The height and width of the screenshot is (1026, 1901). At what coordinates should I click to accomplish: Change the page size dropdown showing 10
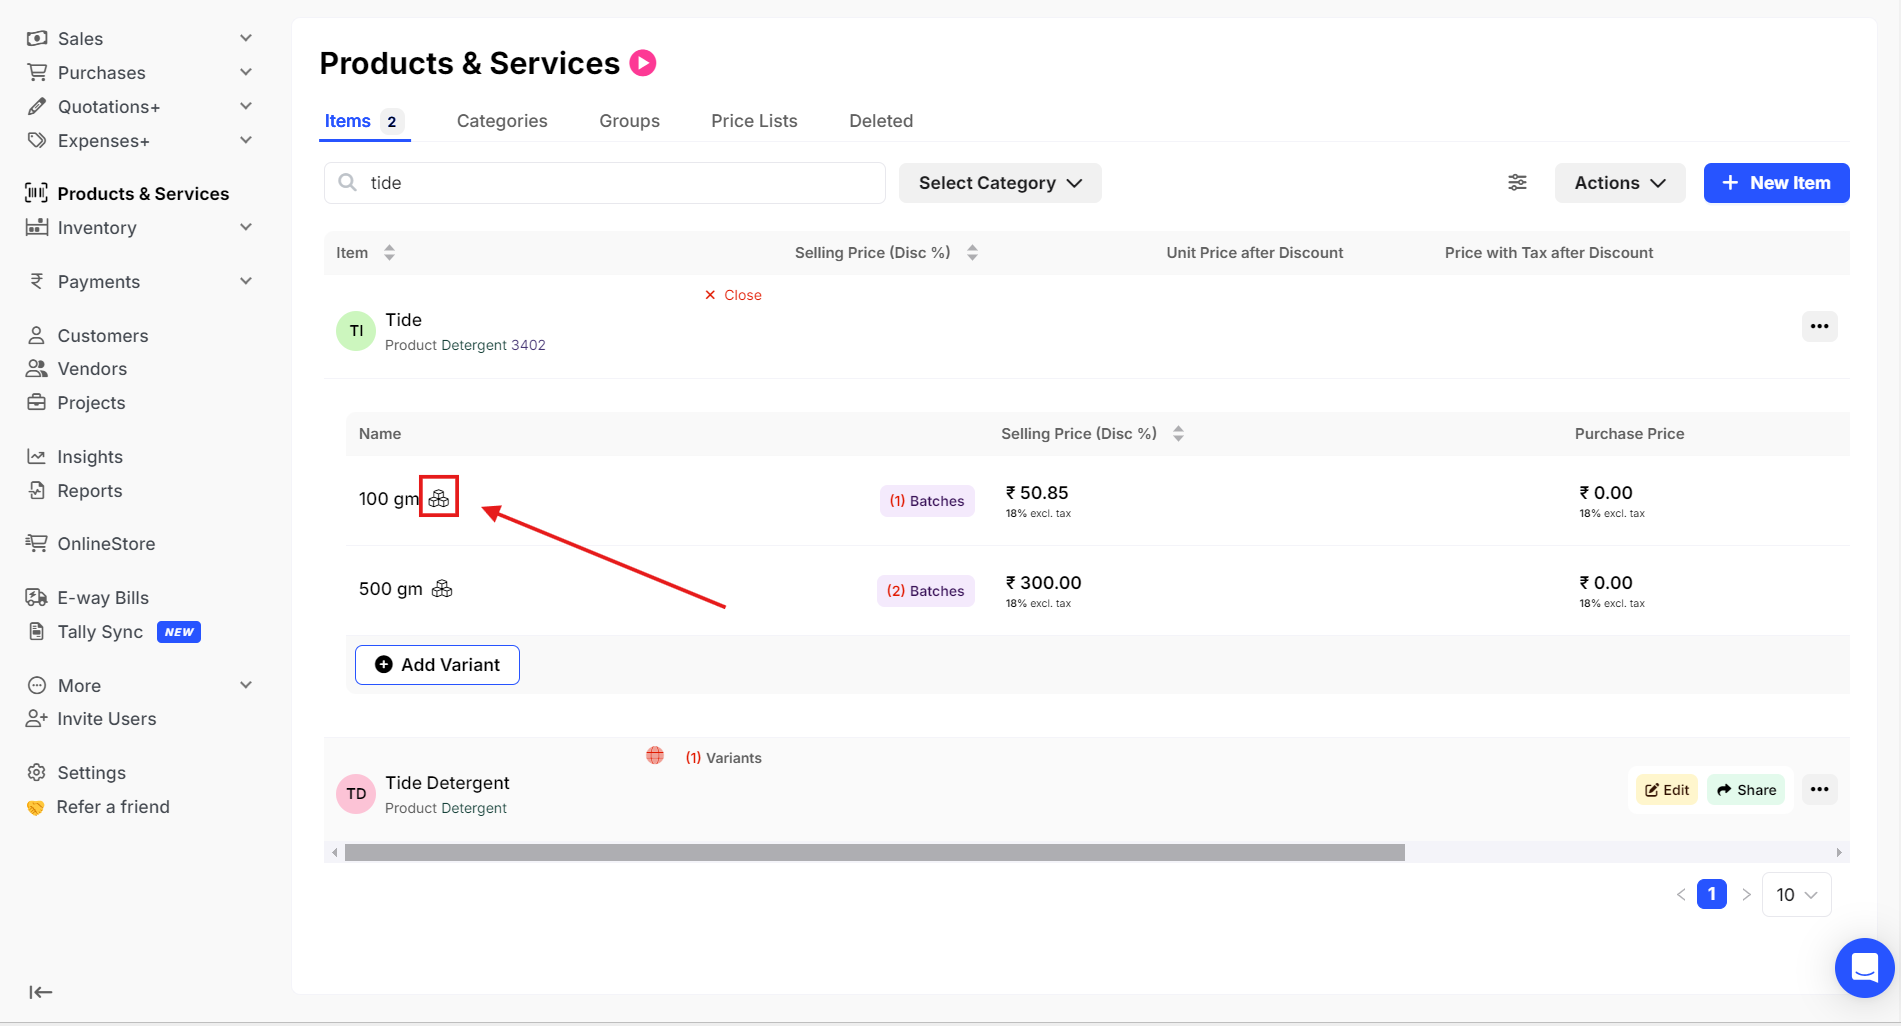1796,895
